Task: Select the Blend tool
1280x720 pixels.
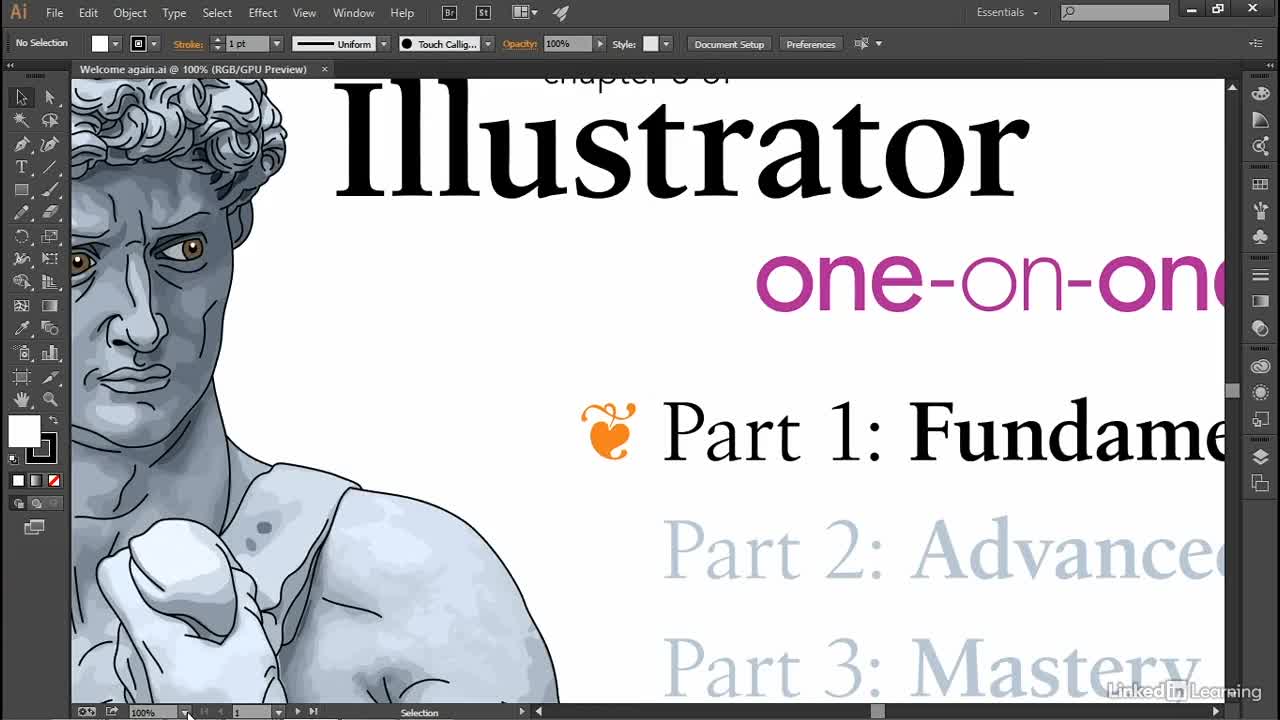Action: pos(50,329)
